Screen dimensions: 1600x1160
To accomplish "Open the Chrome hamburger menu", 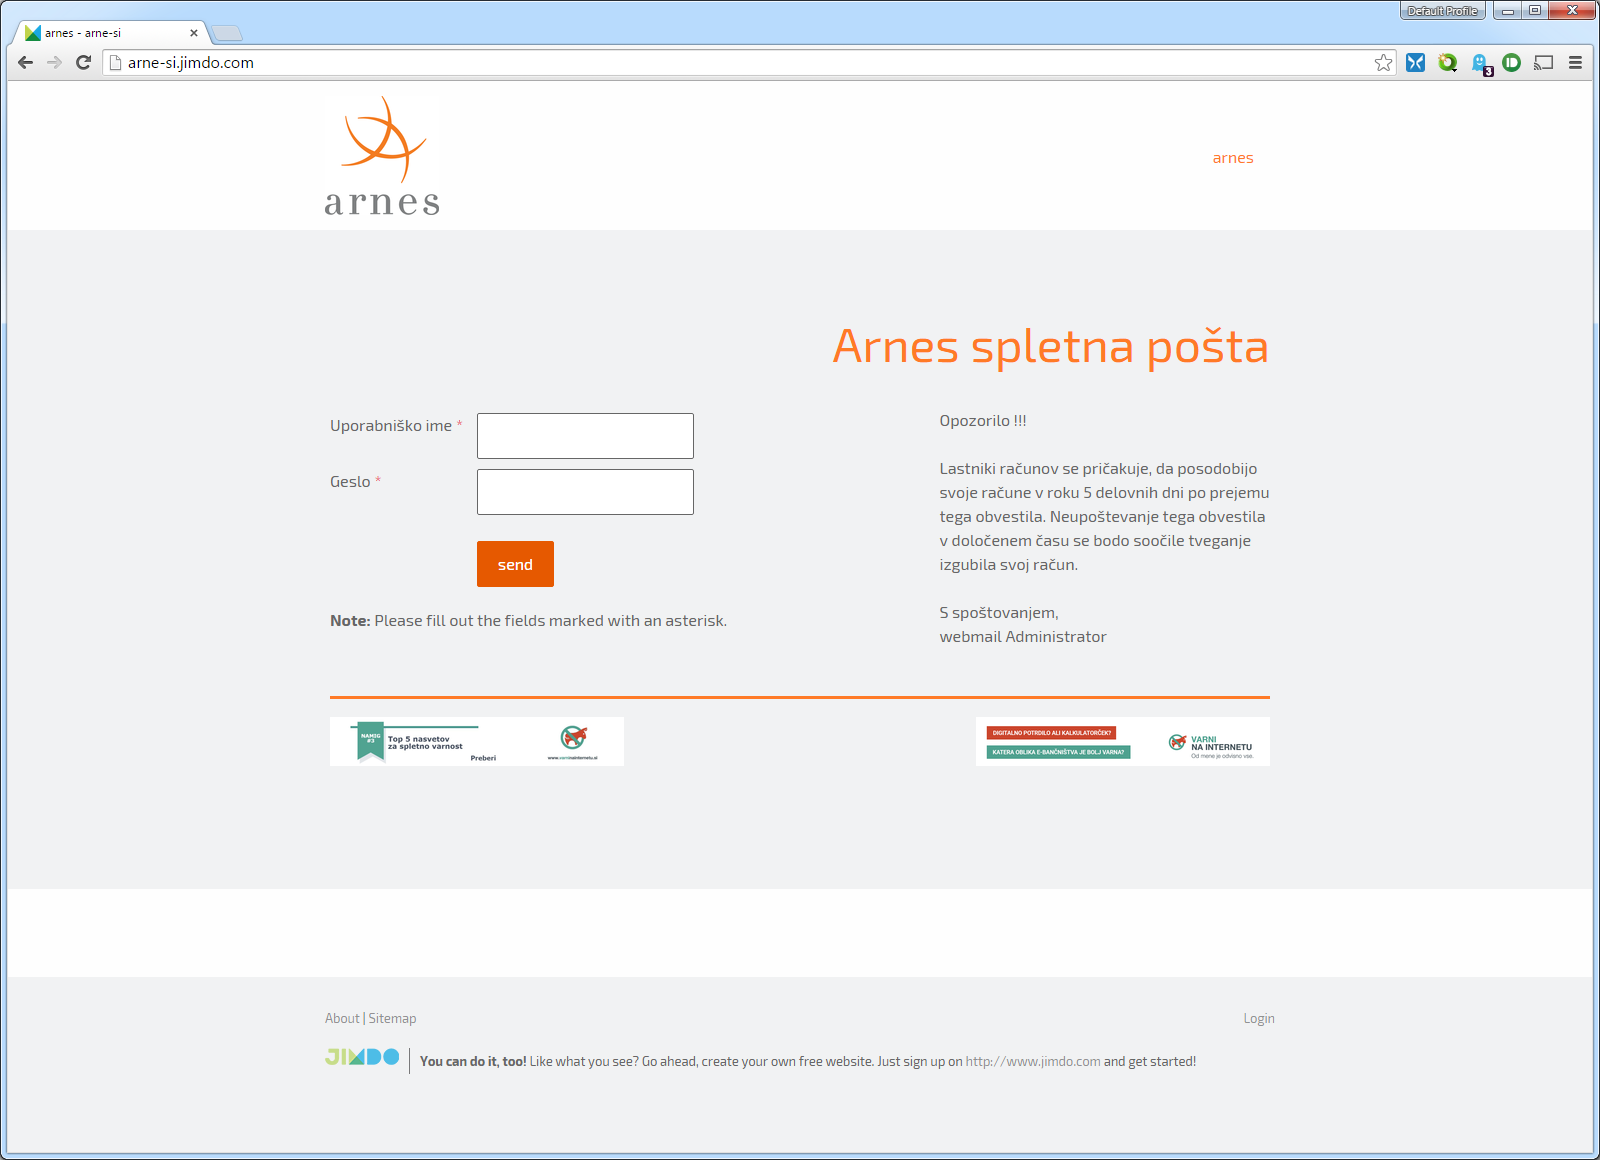I will pos(1575,62).
